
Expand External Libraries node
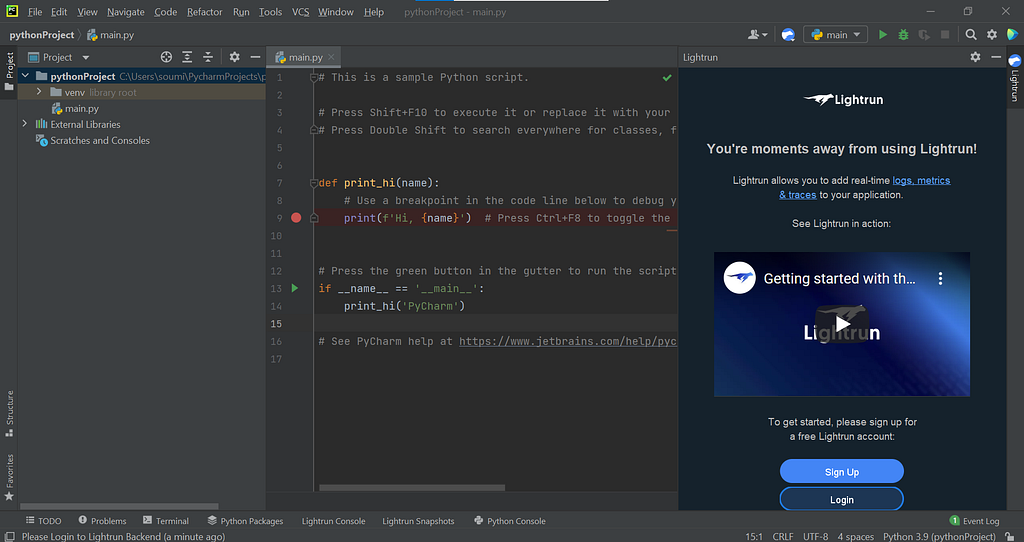coord(25,124)
